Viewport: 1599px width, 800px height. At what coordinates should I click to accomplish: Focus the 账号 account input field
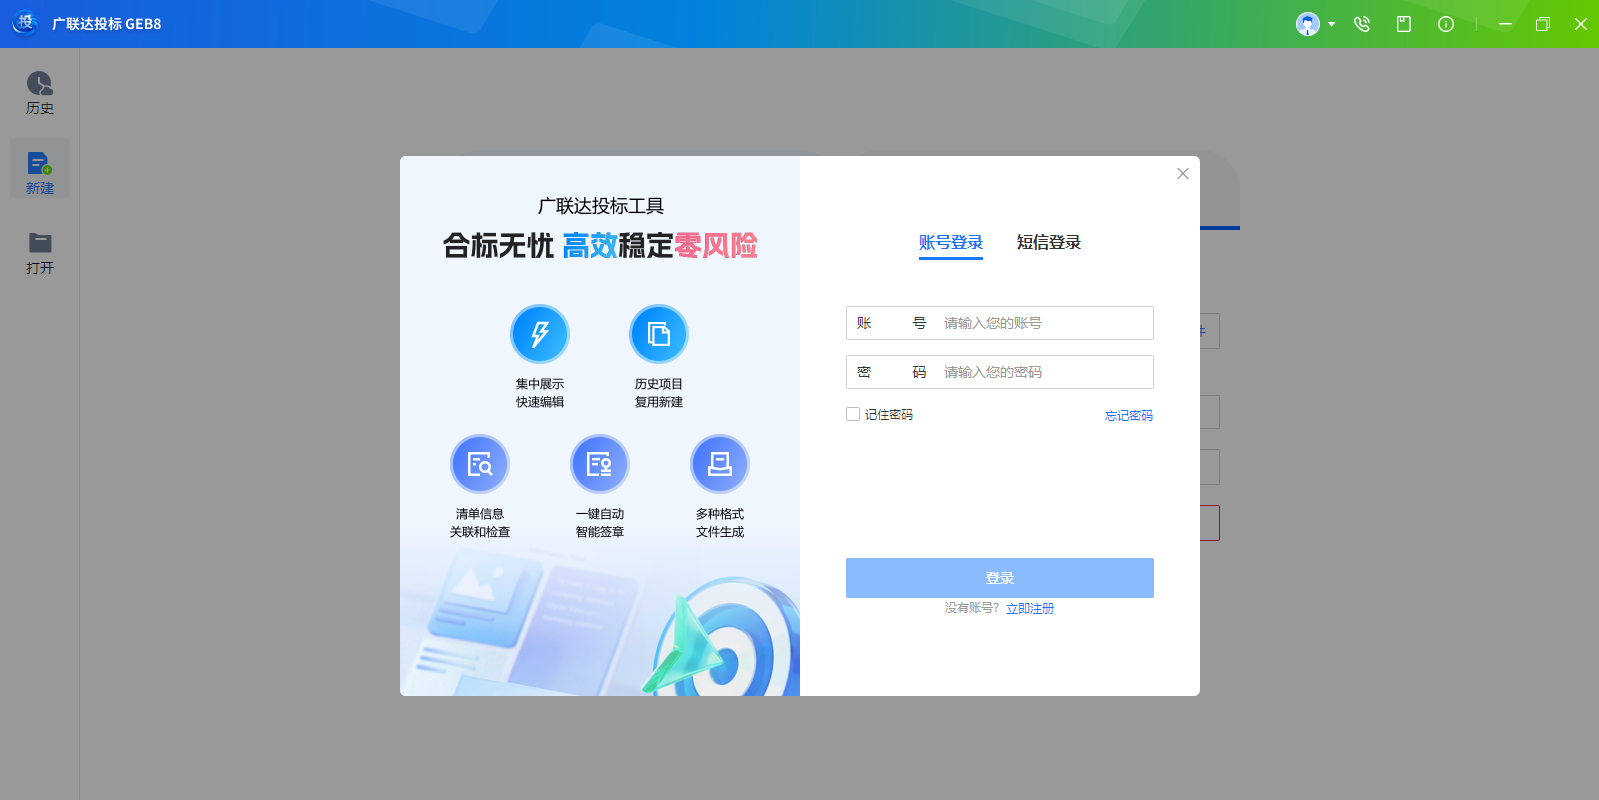point(1040,323)
